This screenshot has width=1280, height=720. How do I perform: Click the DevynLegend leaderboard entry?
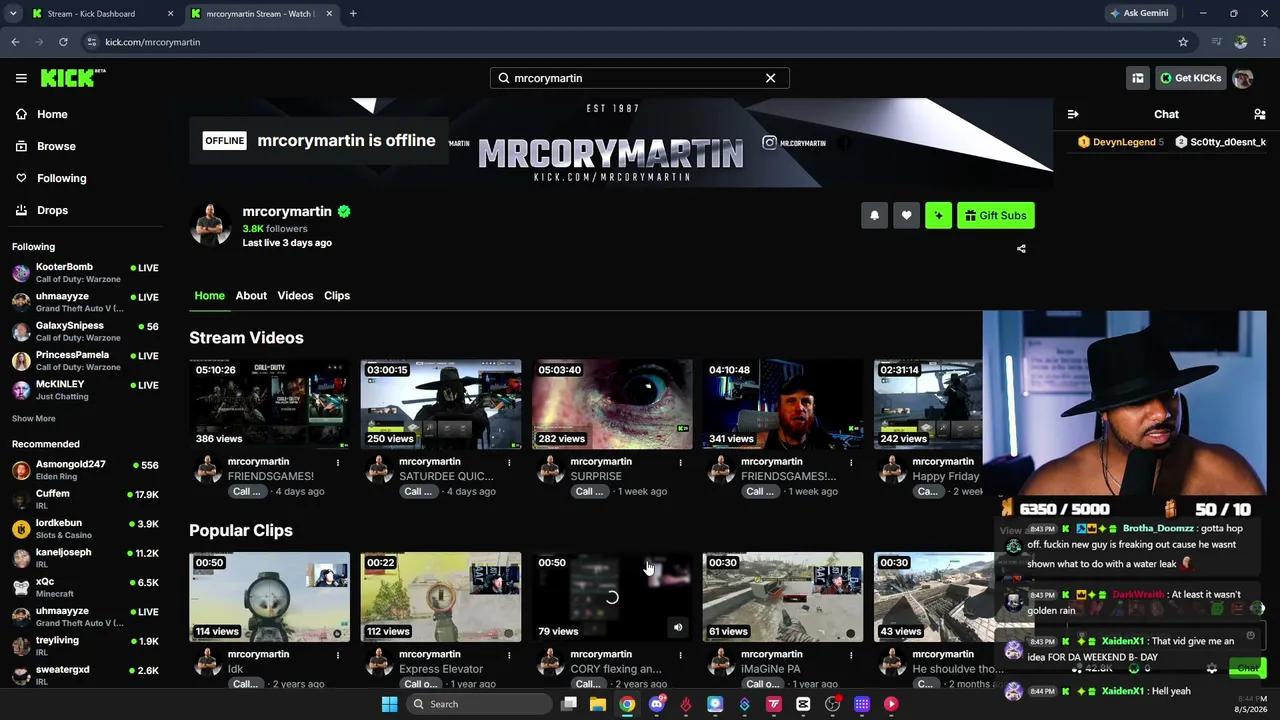1121,142
